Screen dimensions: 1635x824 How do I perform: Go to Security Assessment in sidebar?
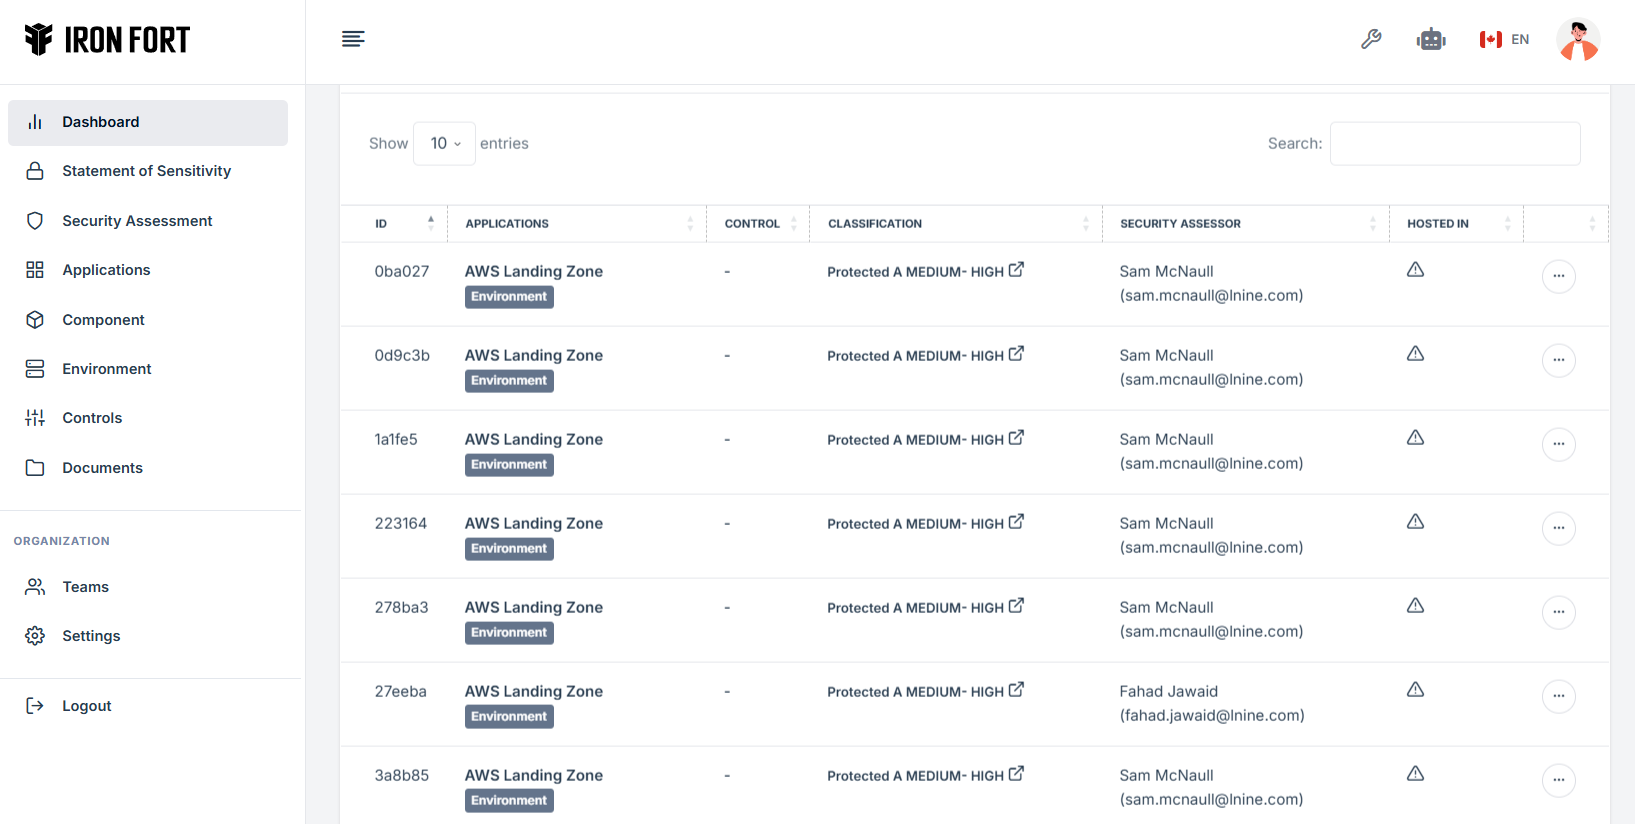tap(137, 221)
